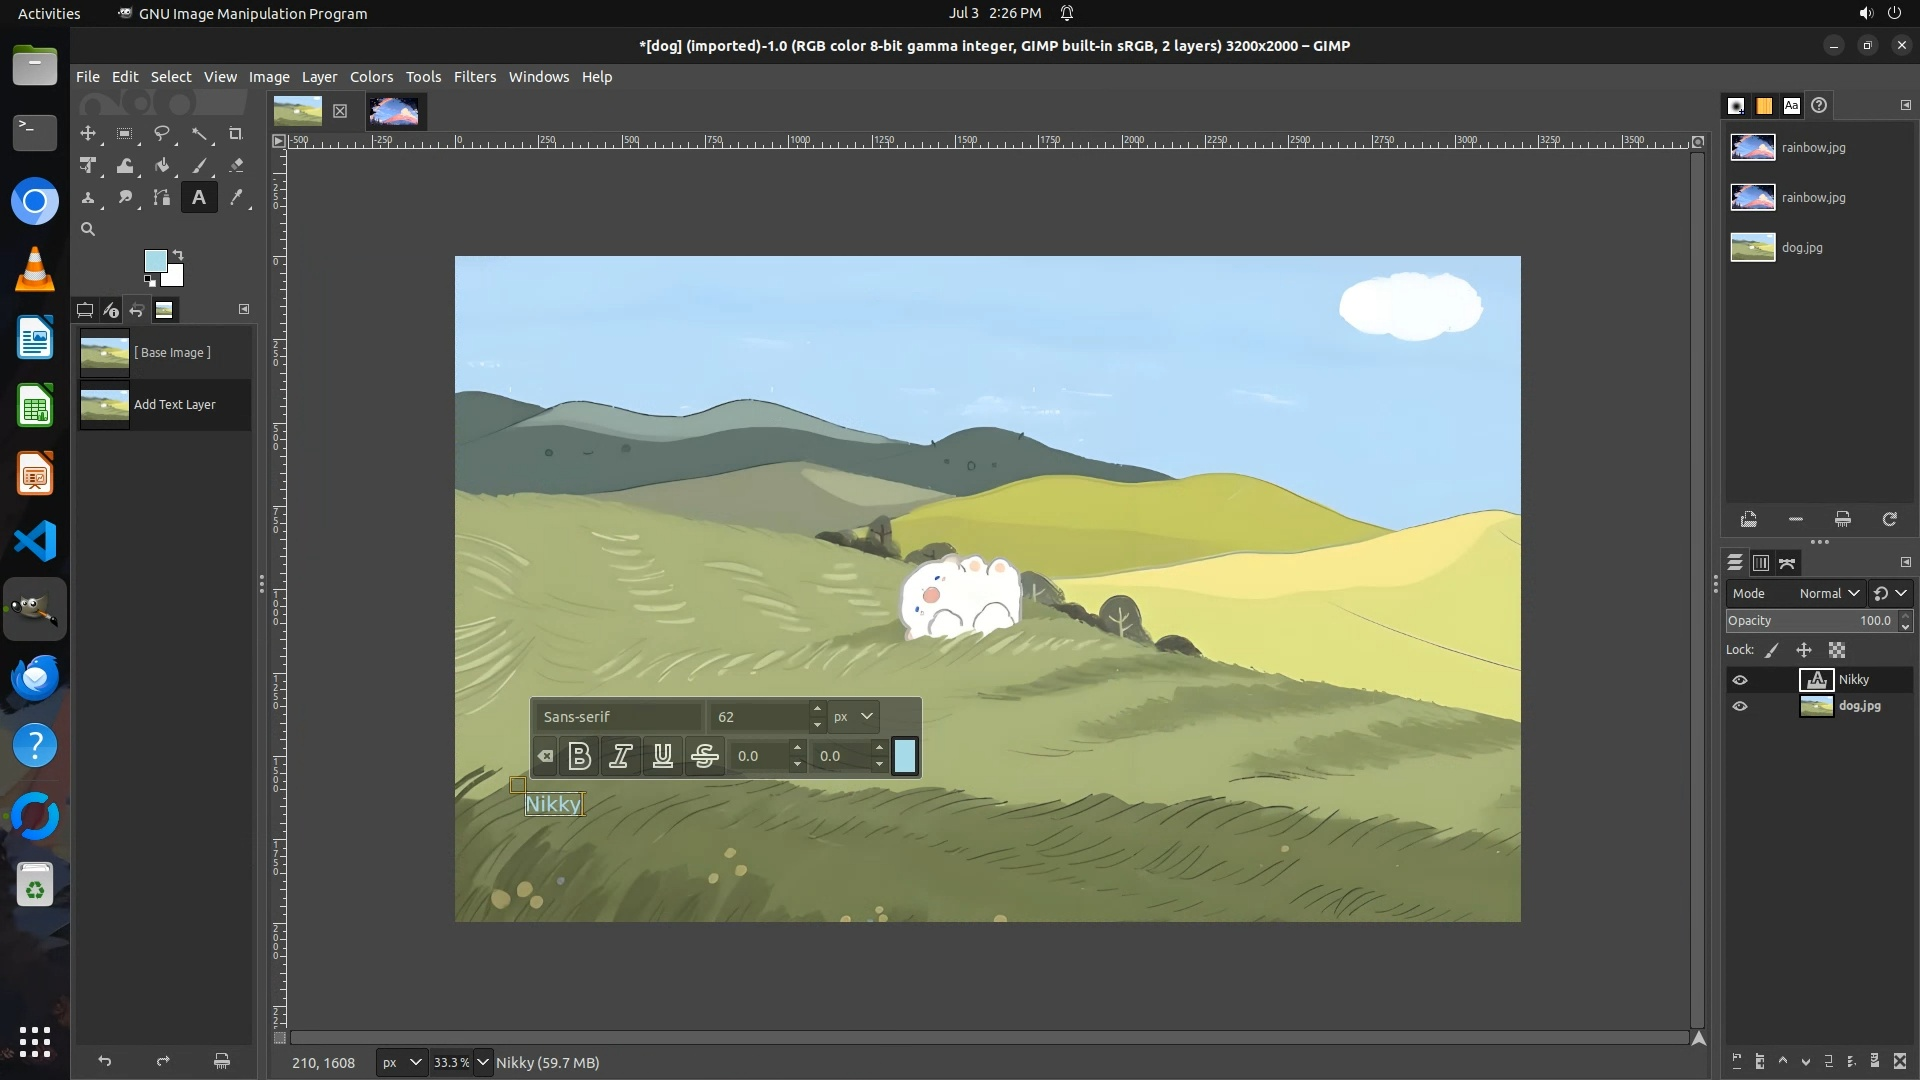This screenshot has height=1080, width=1920.
Task: Select the Bucket Fill tool
Action: point(162,166)
